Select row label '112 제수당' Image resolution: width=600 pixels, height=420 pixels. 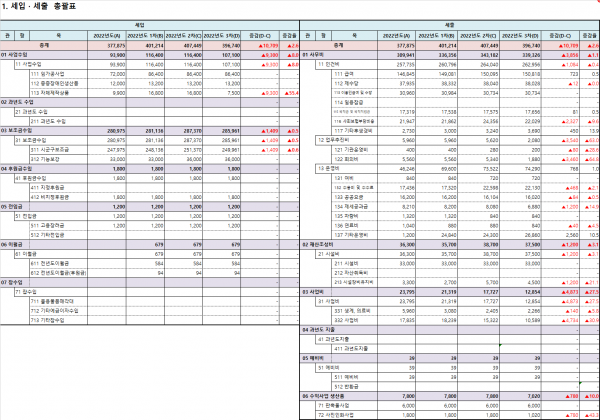click(x=346, y=83)
